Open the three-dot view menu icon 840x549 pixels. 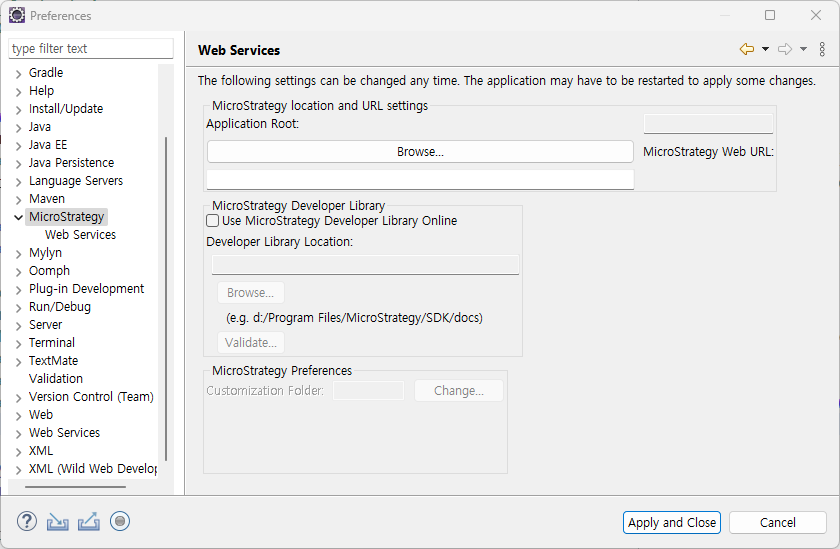click(x=822, y=49)
